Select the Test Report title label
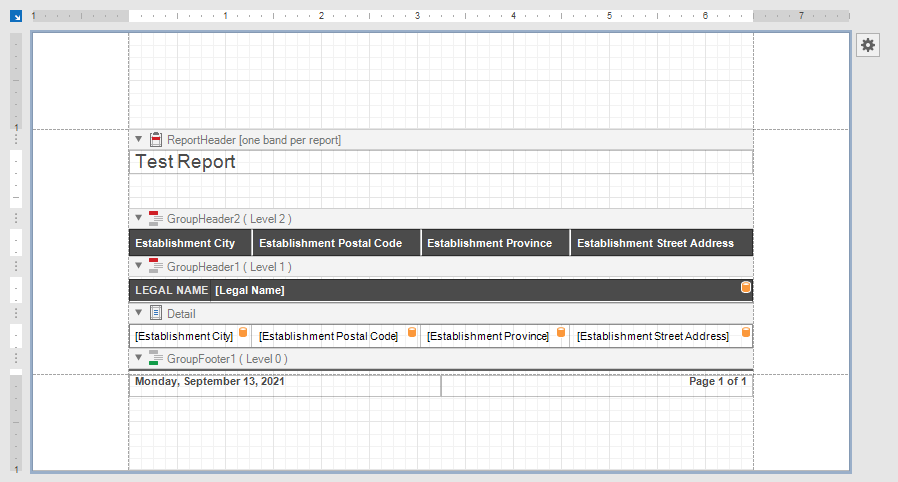The width and height of the screenshot is (898, 482). tap(440, 162)
